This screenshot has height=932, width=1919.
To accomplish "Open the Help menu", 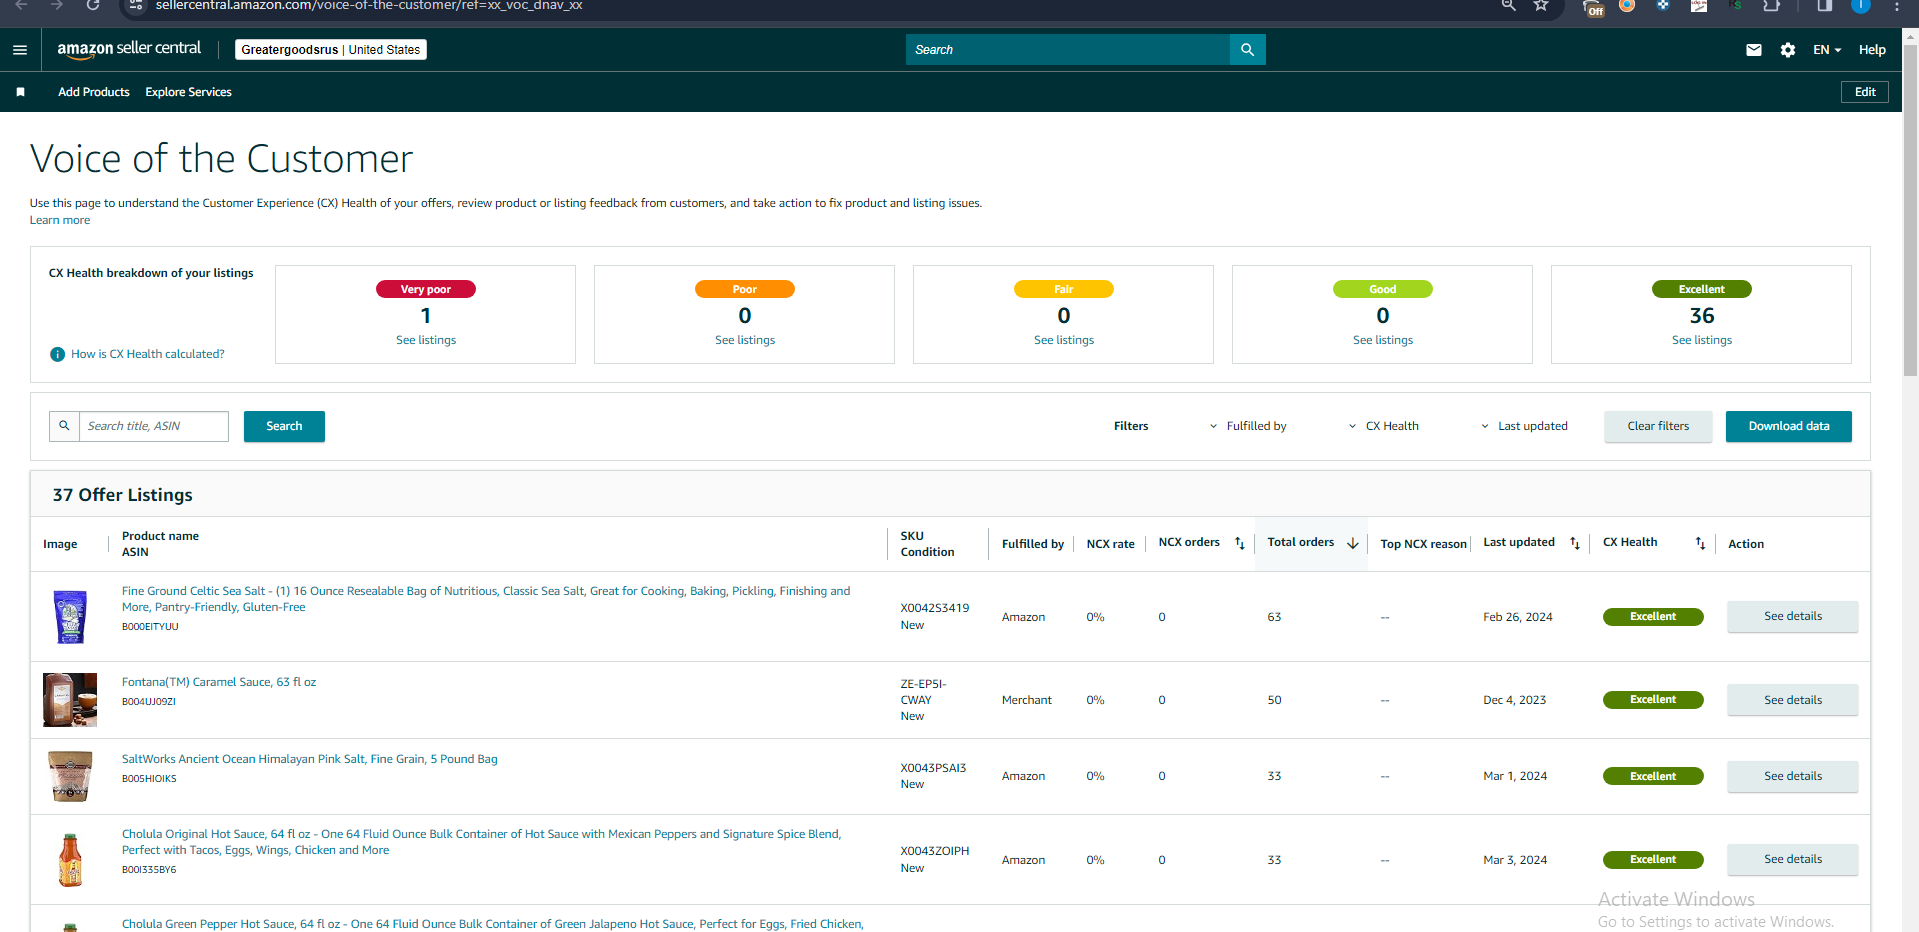I will click(1872, 50).
